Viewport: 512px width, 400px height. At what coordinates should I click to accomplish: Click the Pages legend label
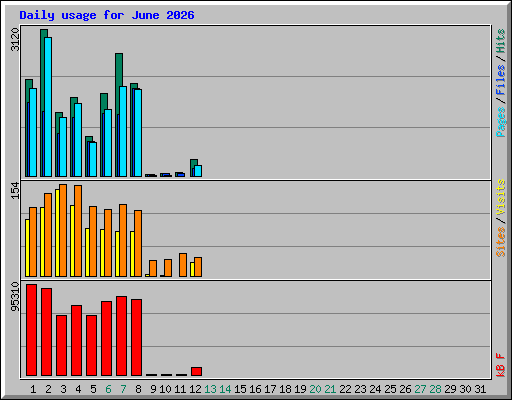coord(500,122)
